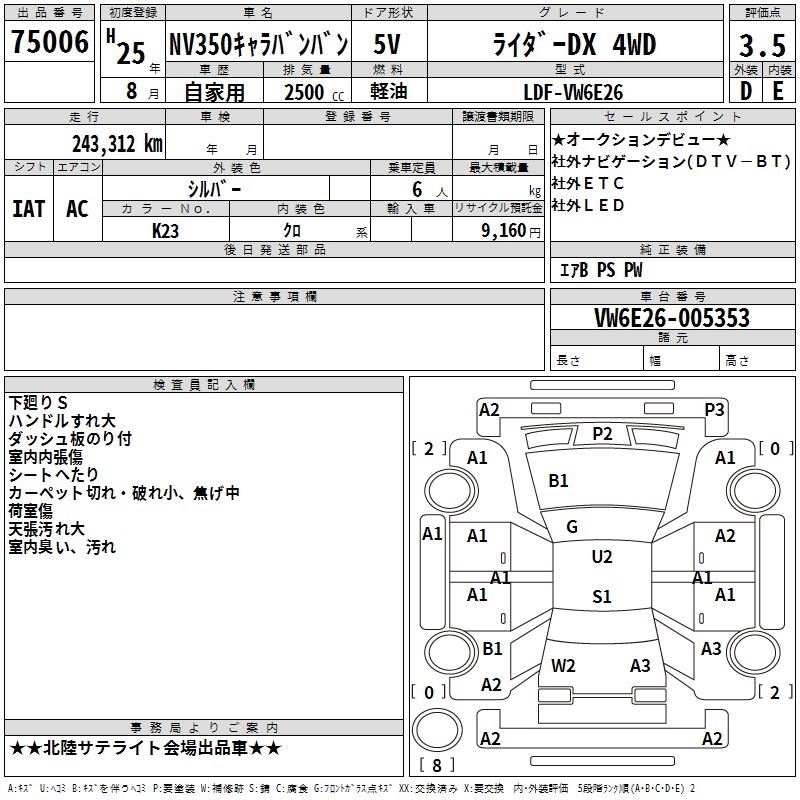Click the spare tire circle marked 8
800x800 pixels.
coord(437,729)
